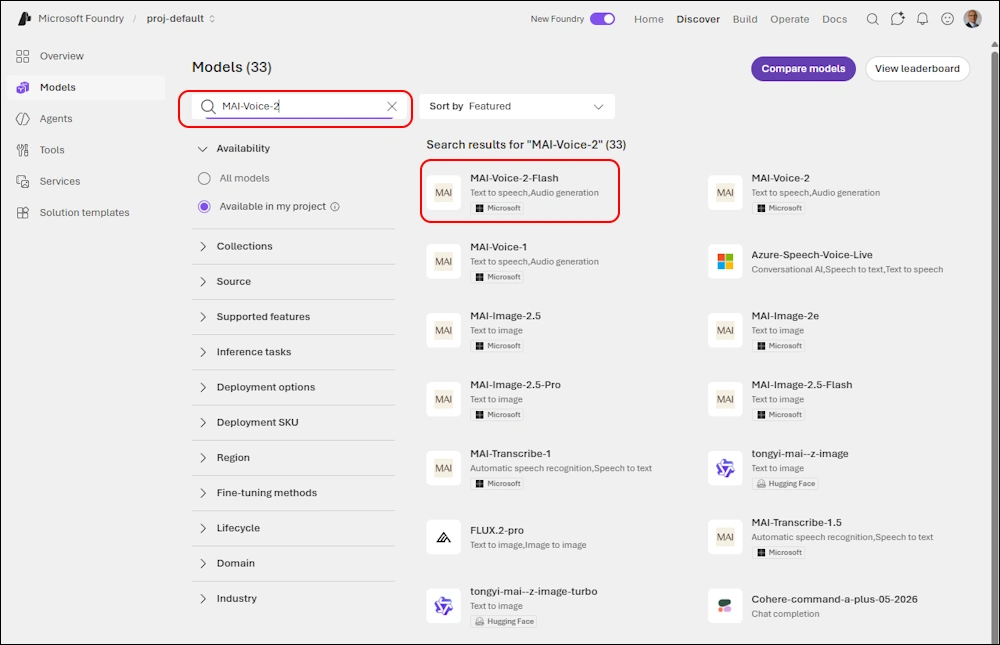Open the proj-default project switcher
The height and width of the screenshot is (645, 1000).
click(x=181, y=19)
